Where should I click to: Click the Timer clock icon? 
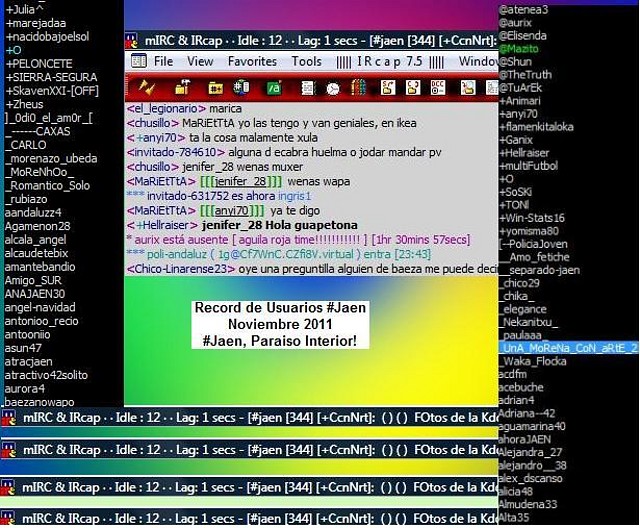pos(333,88)
